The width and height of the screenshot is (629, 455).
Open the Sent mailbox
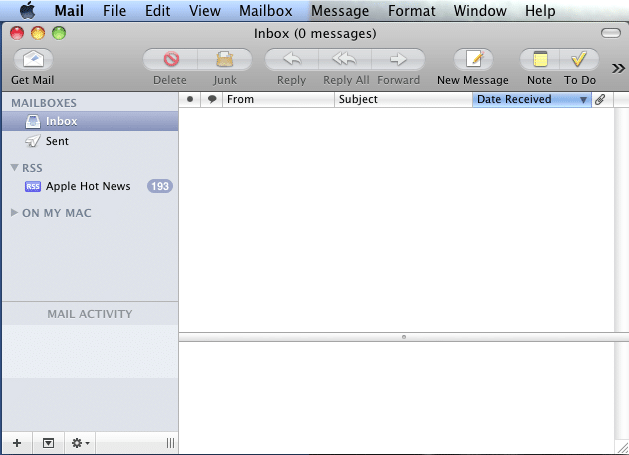90,141
